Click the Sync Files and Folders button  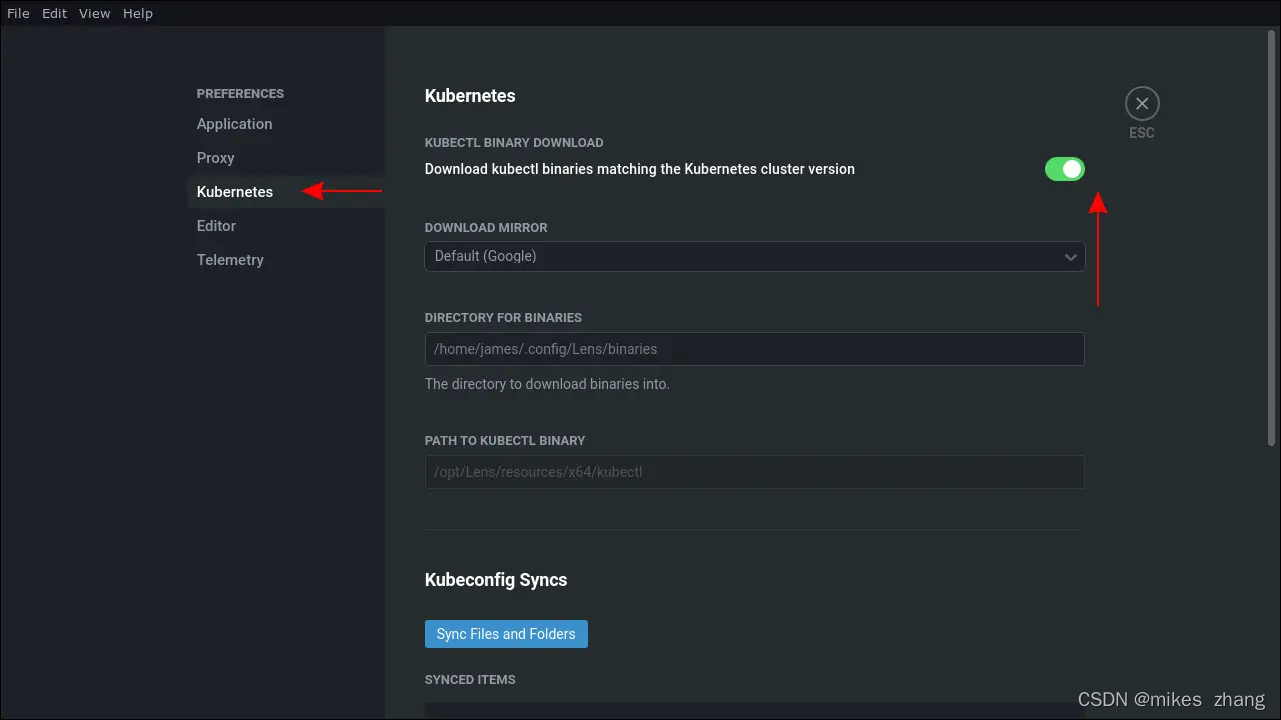(x=506, y=634)
